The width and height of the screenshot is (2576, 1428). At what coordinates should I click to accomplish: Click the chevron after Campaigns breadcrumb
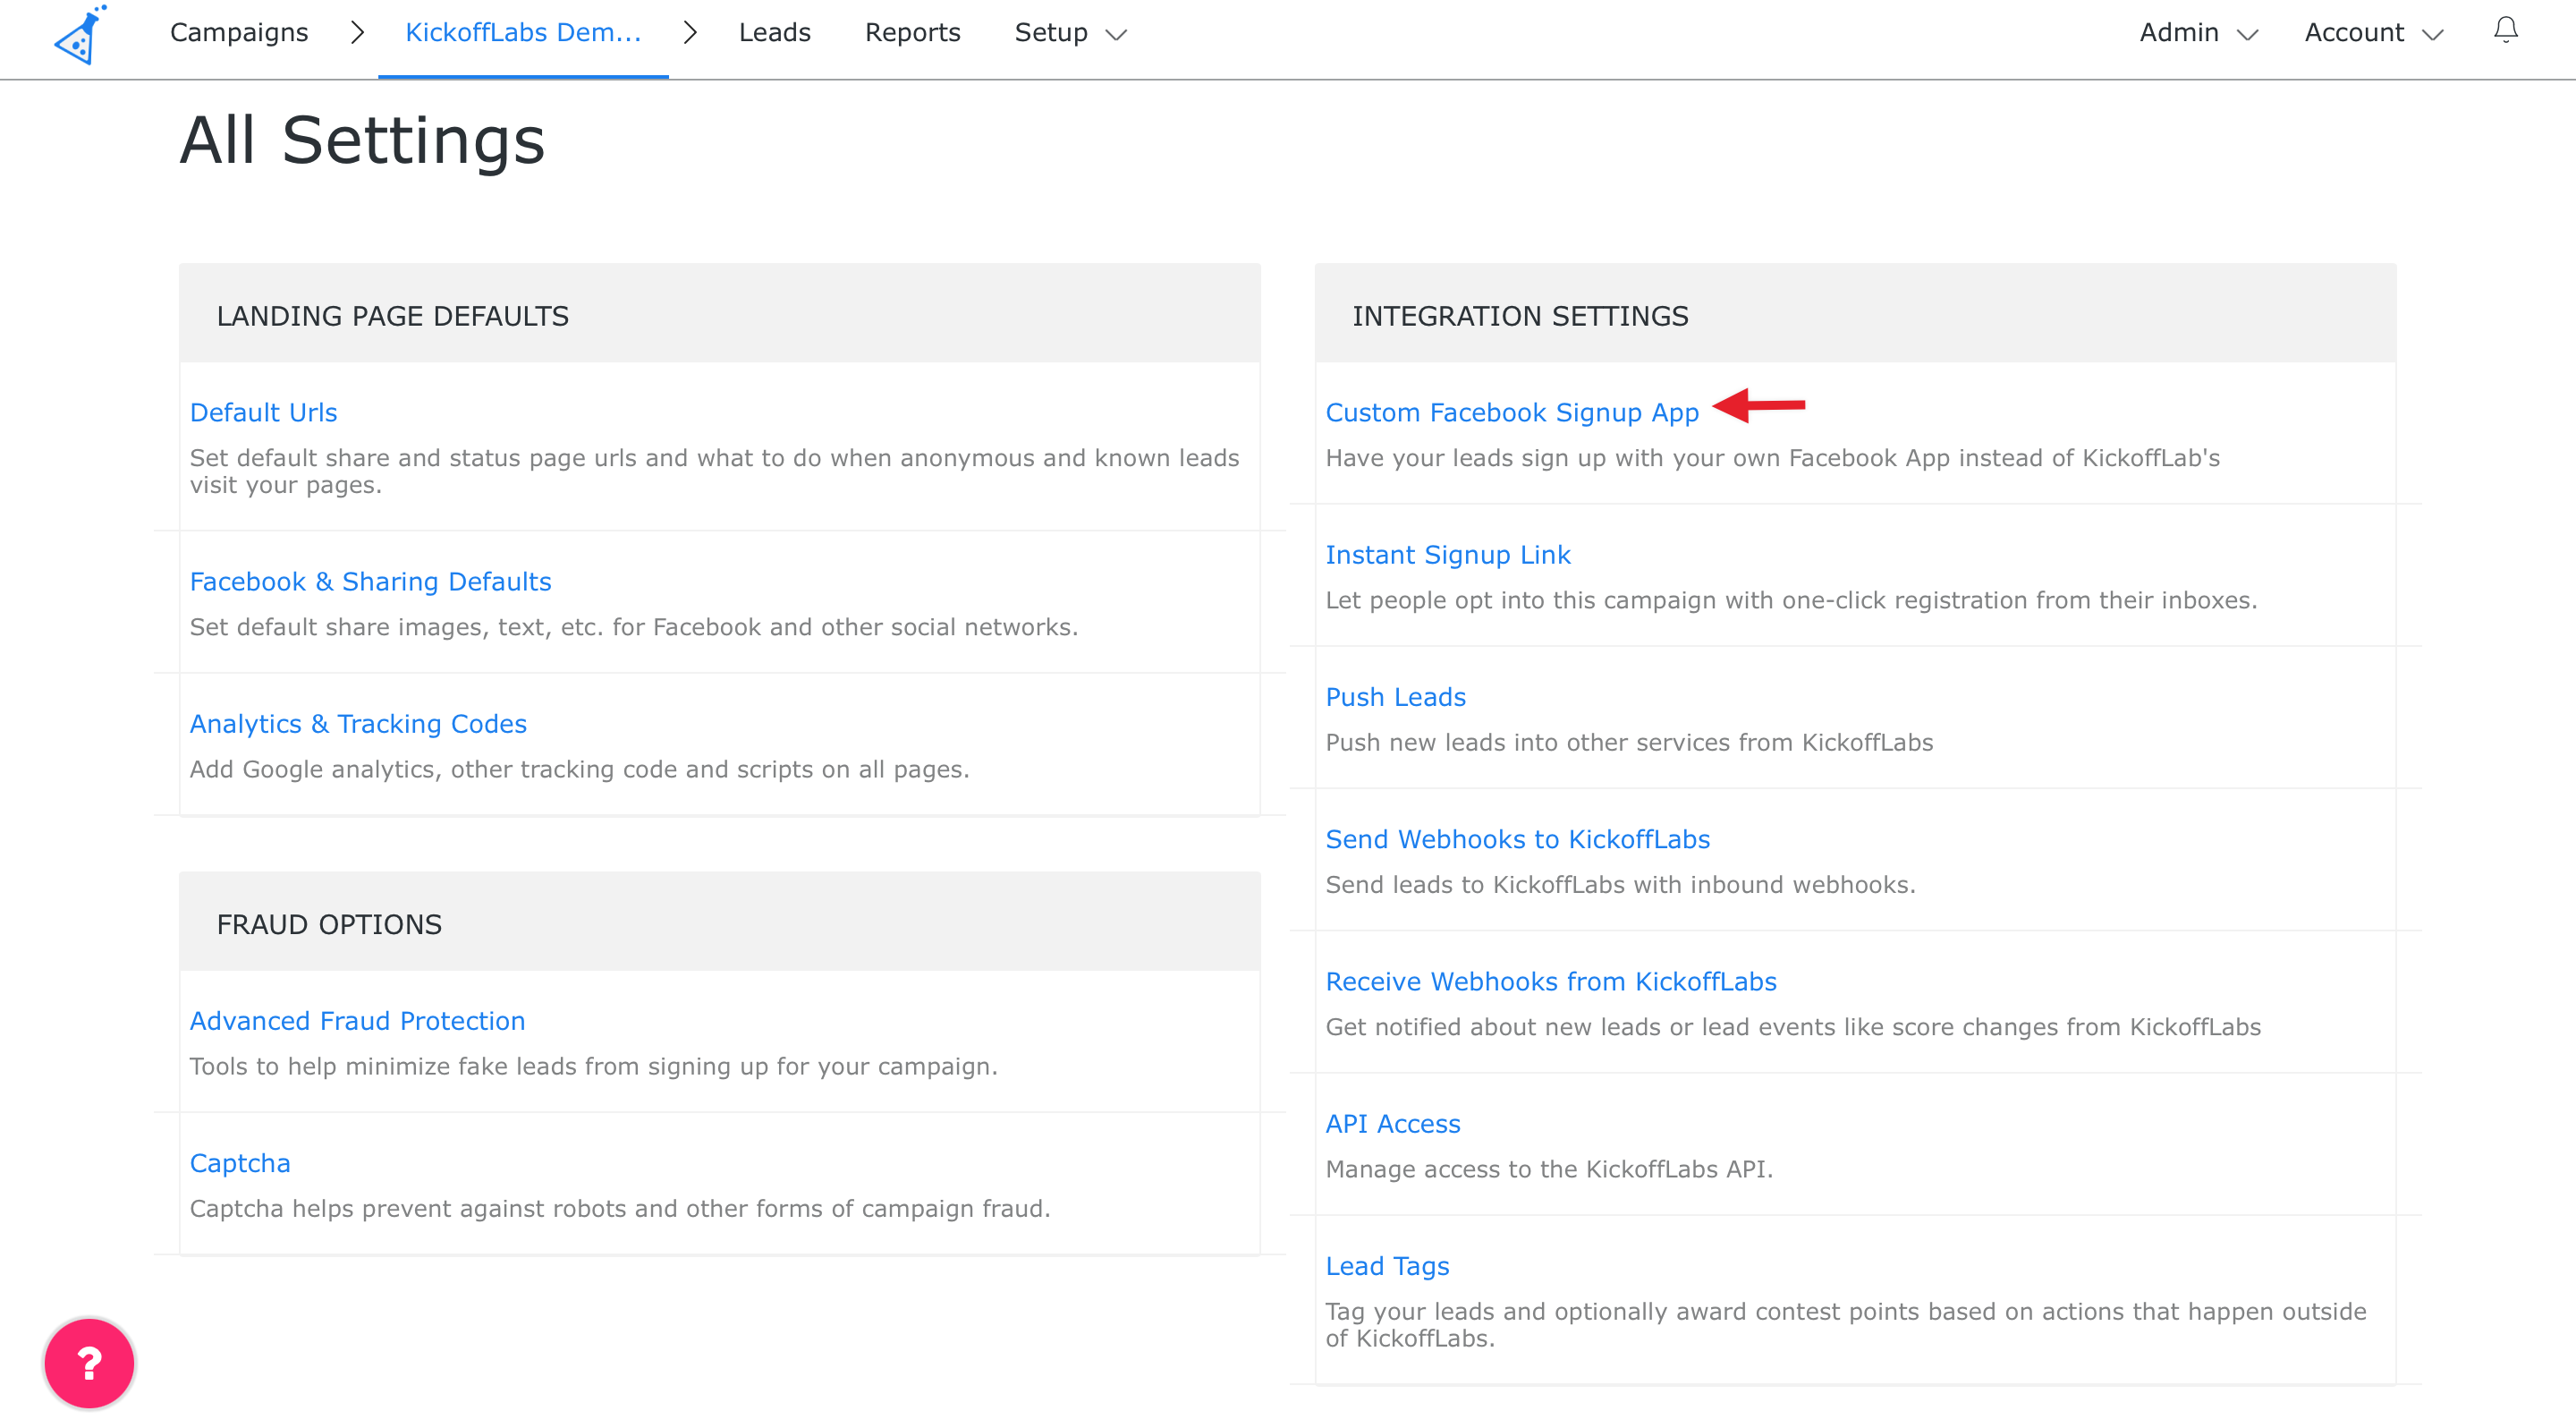pos(357,33)
